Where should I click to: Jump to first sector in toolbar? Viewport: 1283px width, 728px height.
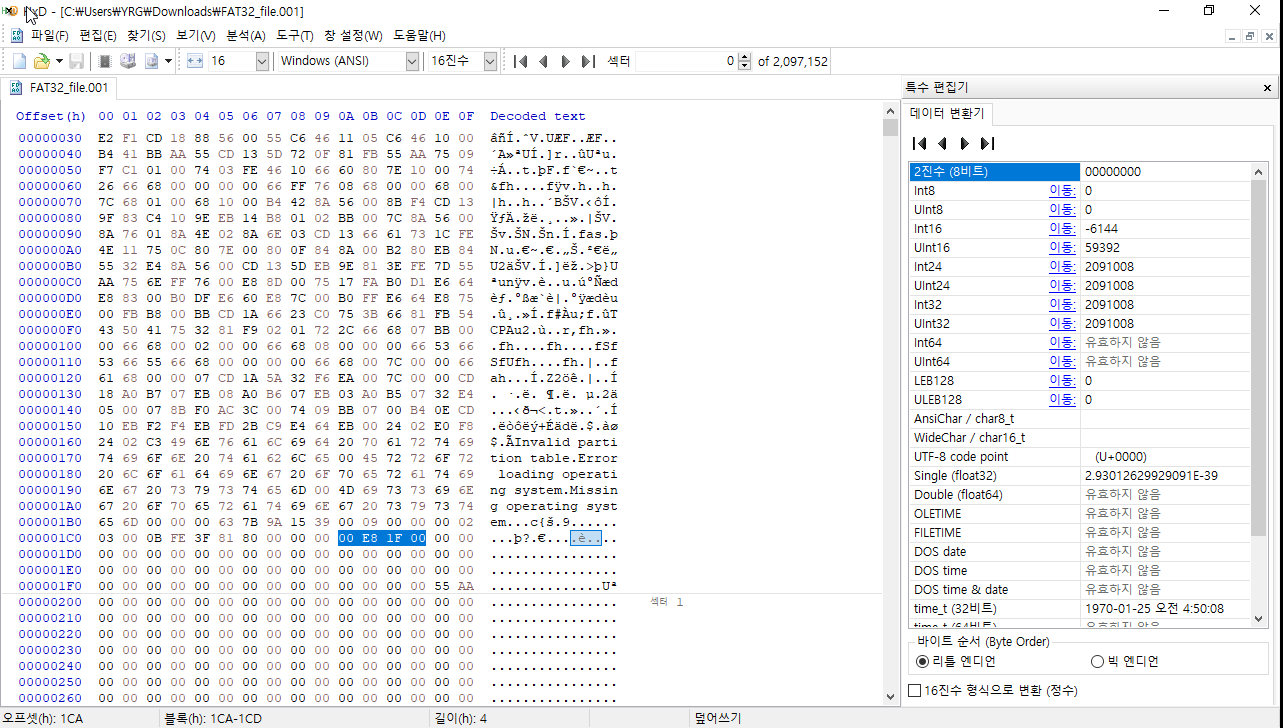click(x=520, y=61)
